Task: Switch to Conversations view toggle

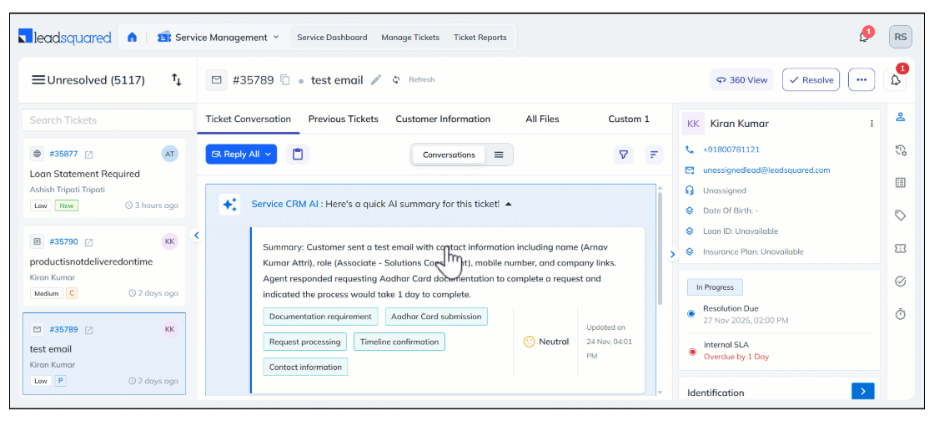Action: tap(449, 154)
